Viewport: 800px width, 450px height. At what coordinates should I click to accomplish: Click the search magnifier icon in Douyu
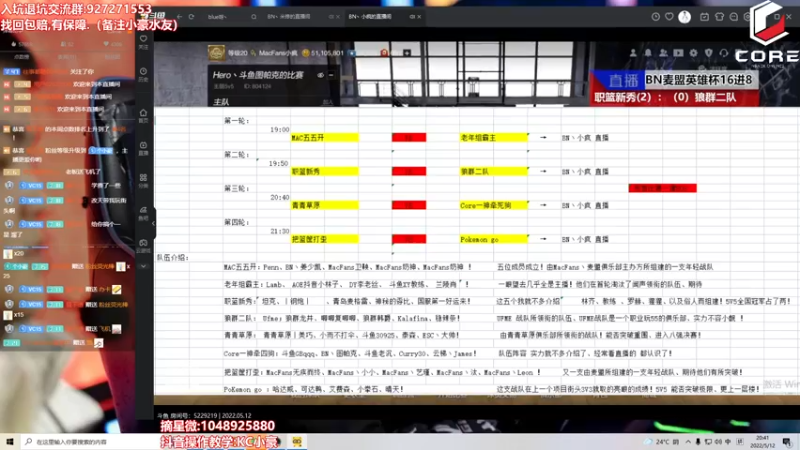[x=254, y=17]
